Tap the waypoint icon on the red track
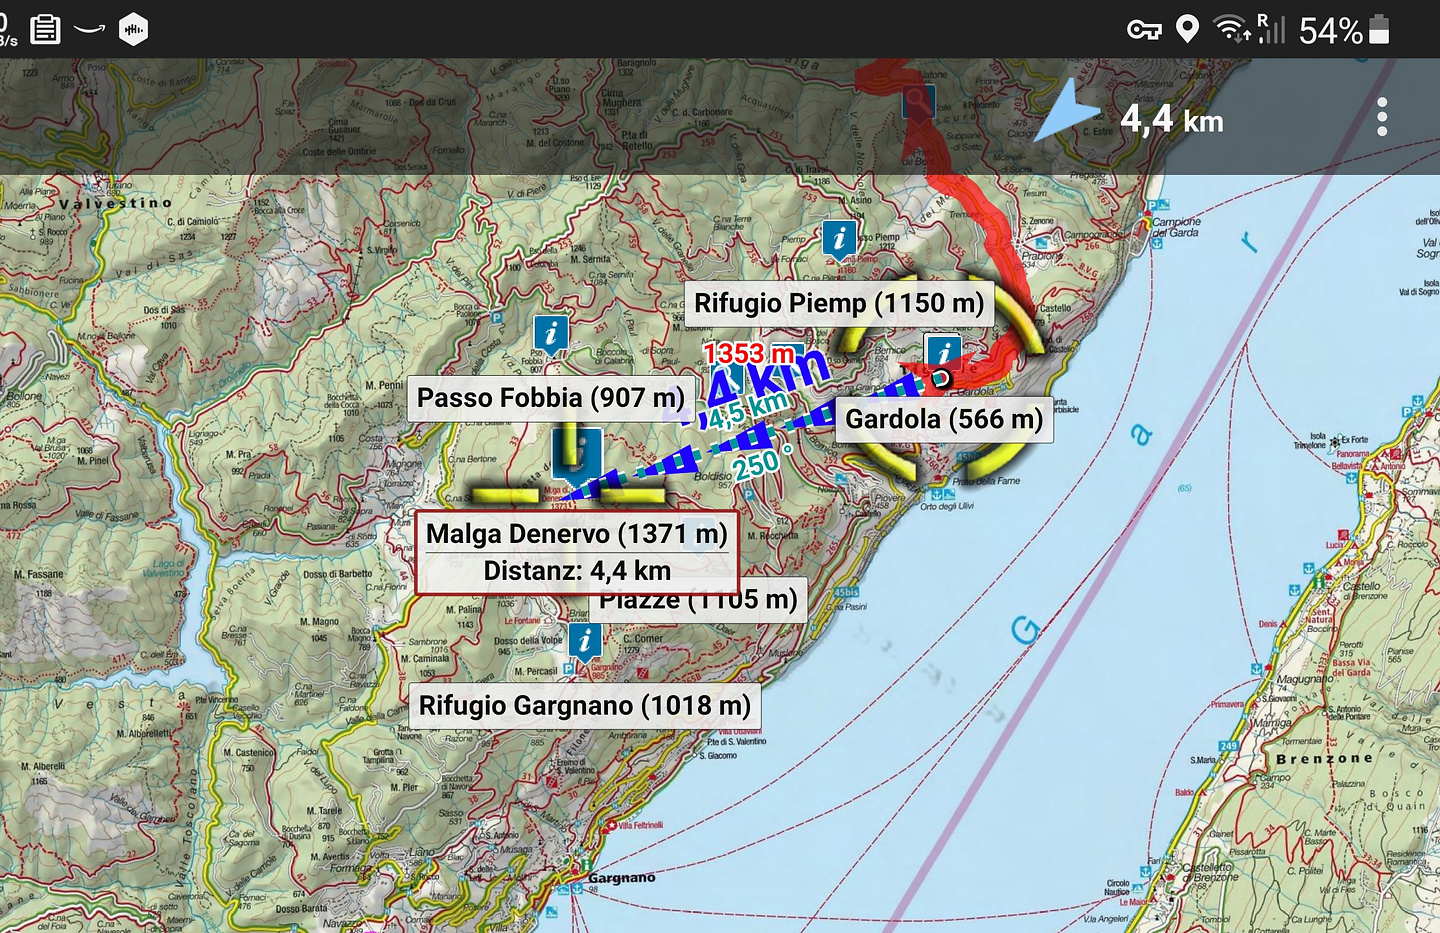The image size is (1440, 933). pos(918,102)
